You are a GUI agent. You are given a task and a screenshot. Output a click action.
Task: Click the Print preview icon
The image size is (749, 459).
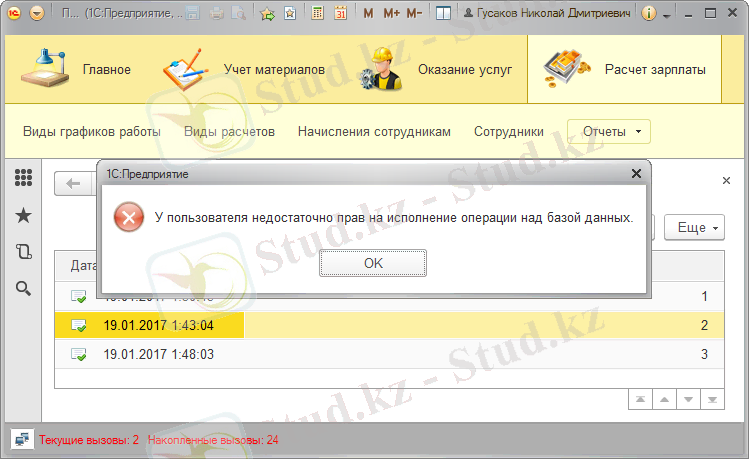coord(238,13)
